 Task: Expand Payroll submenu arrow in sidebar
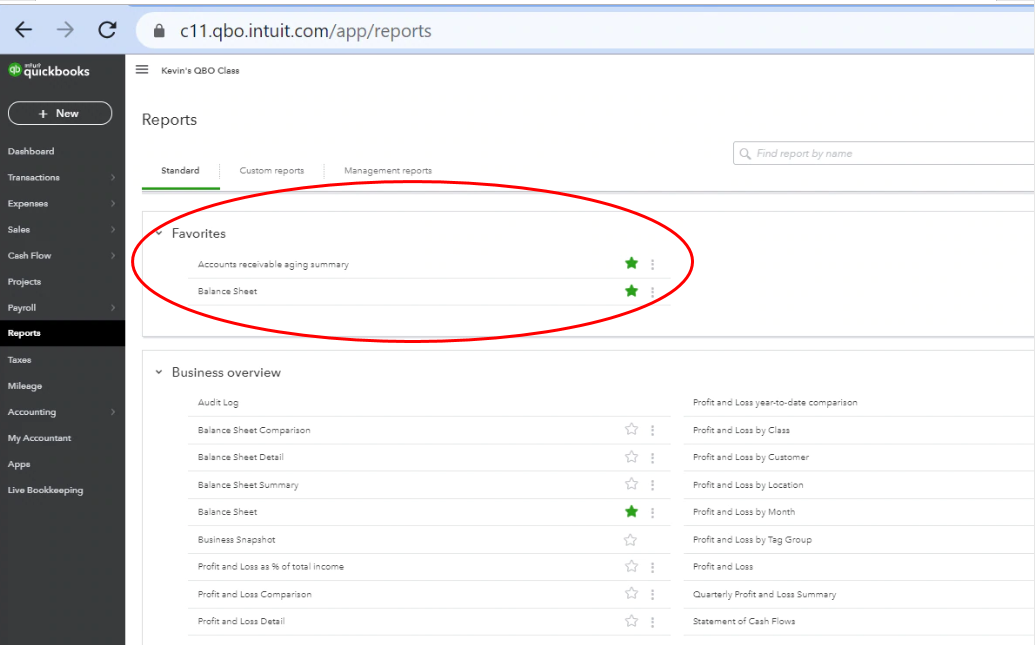click(113, 308)
